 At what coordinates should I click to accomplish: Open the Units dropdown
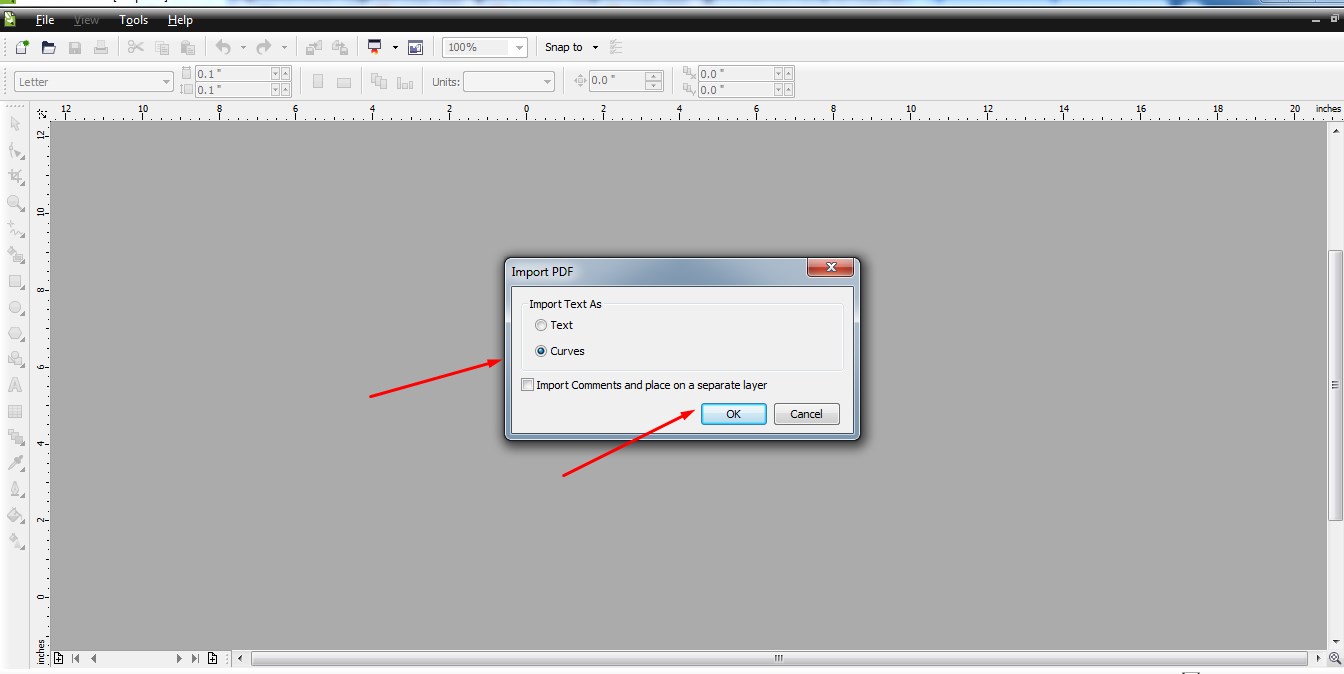pos(547,82)
